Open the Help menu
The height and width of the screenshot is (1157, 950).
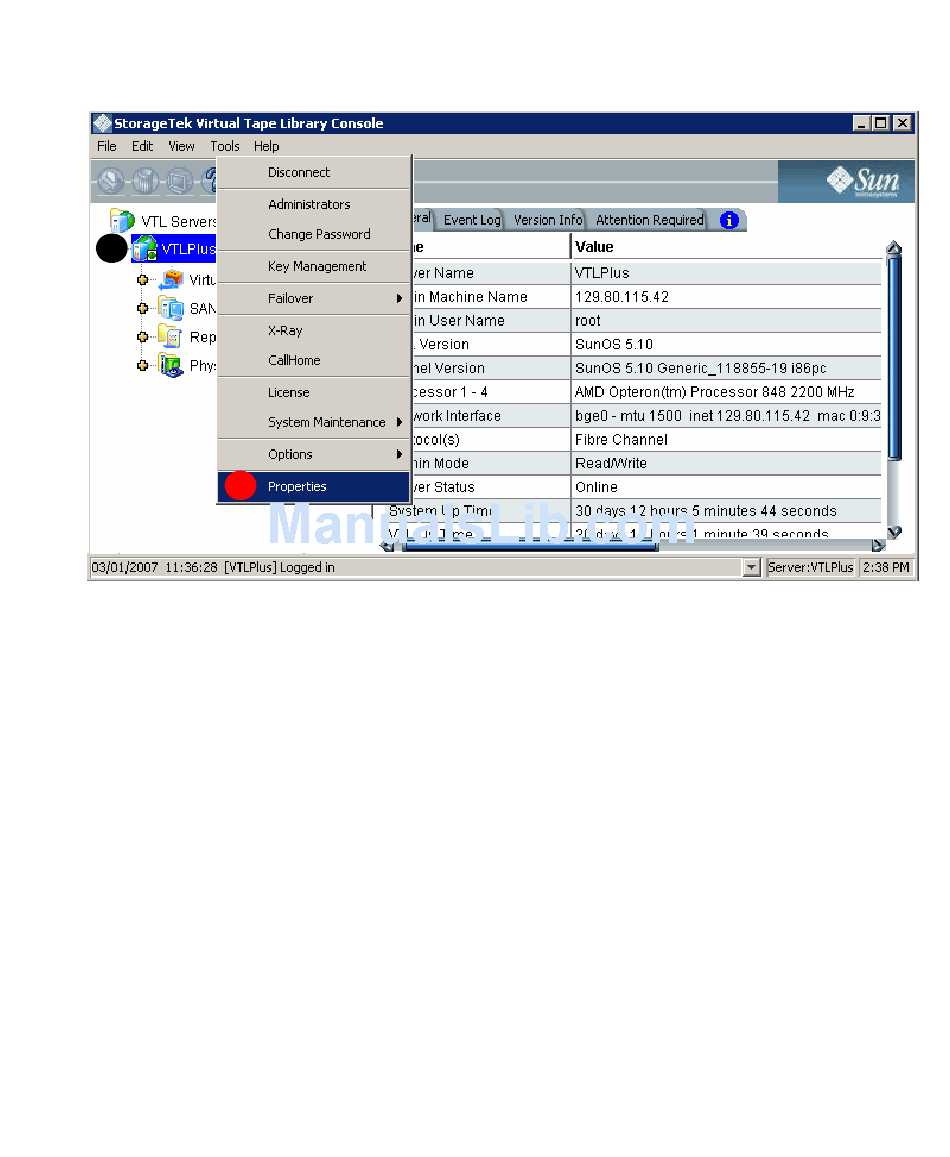point(266,146)
